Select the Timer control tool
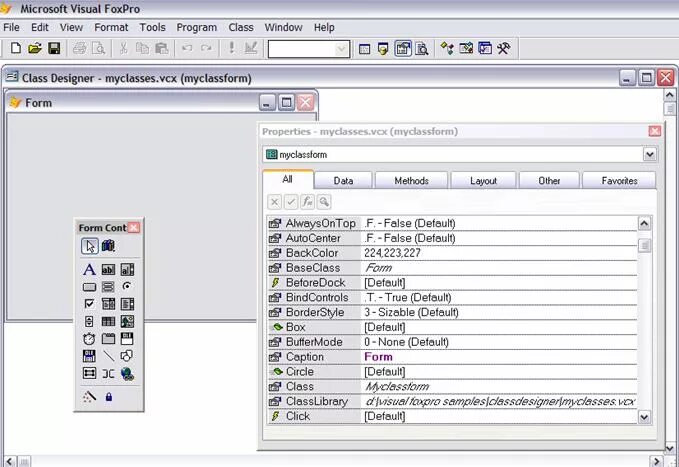This screenshot has width=679, height=467. (x=89, y=338)
